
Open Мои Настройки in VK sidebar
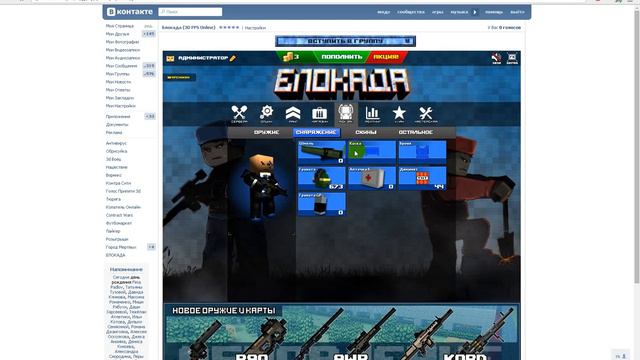pos(121,106)
